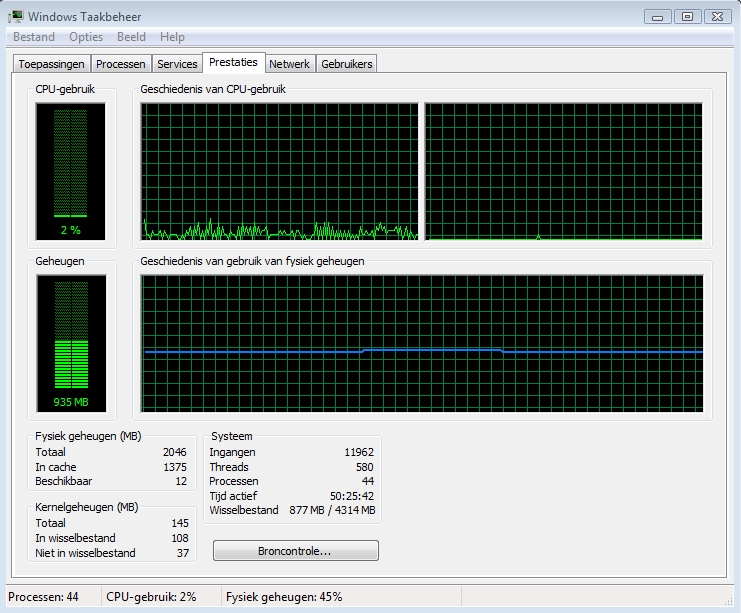Click Beschikbaar value 12
The width and height of the screenshot is (741, 613).
[181, 481]
